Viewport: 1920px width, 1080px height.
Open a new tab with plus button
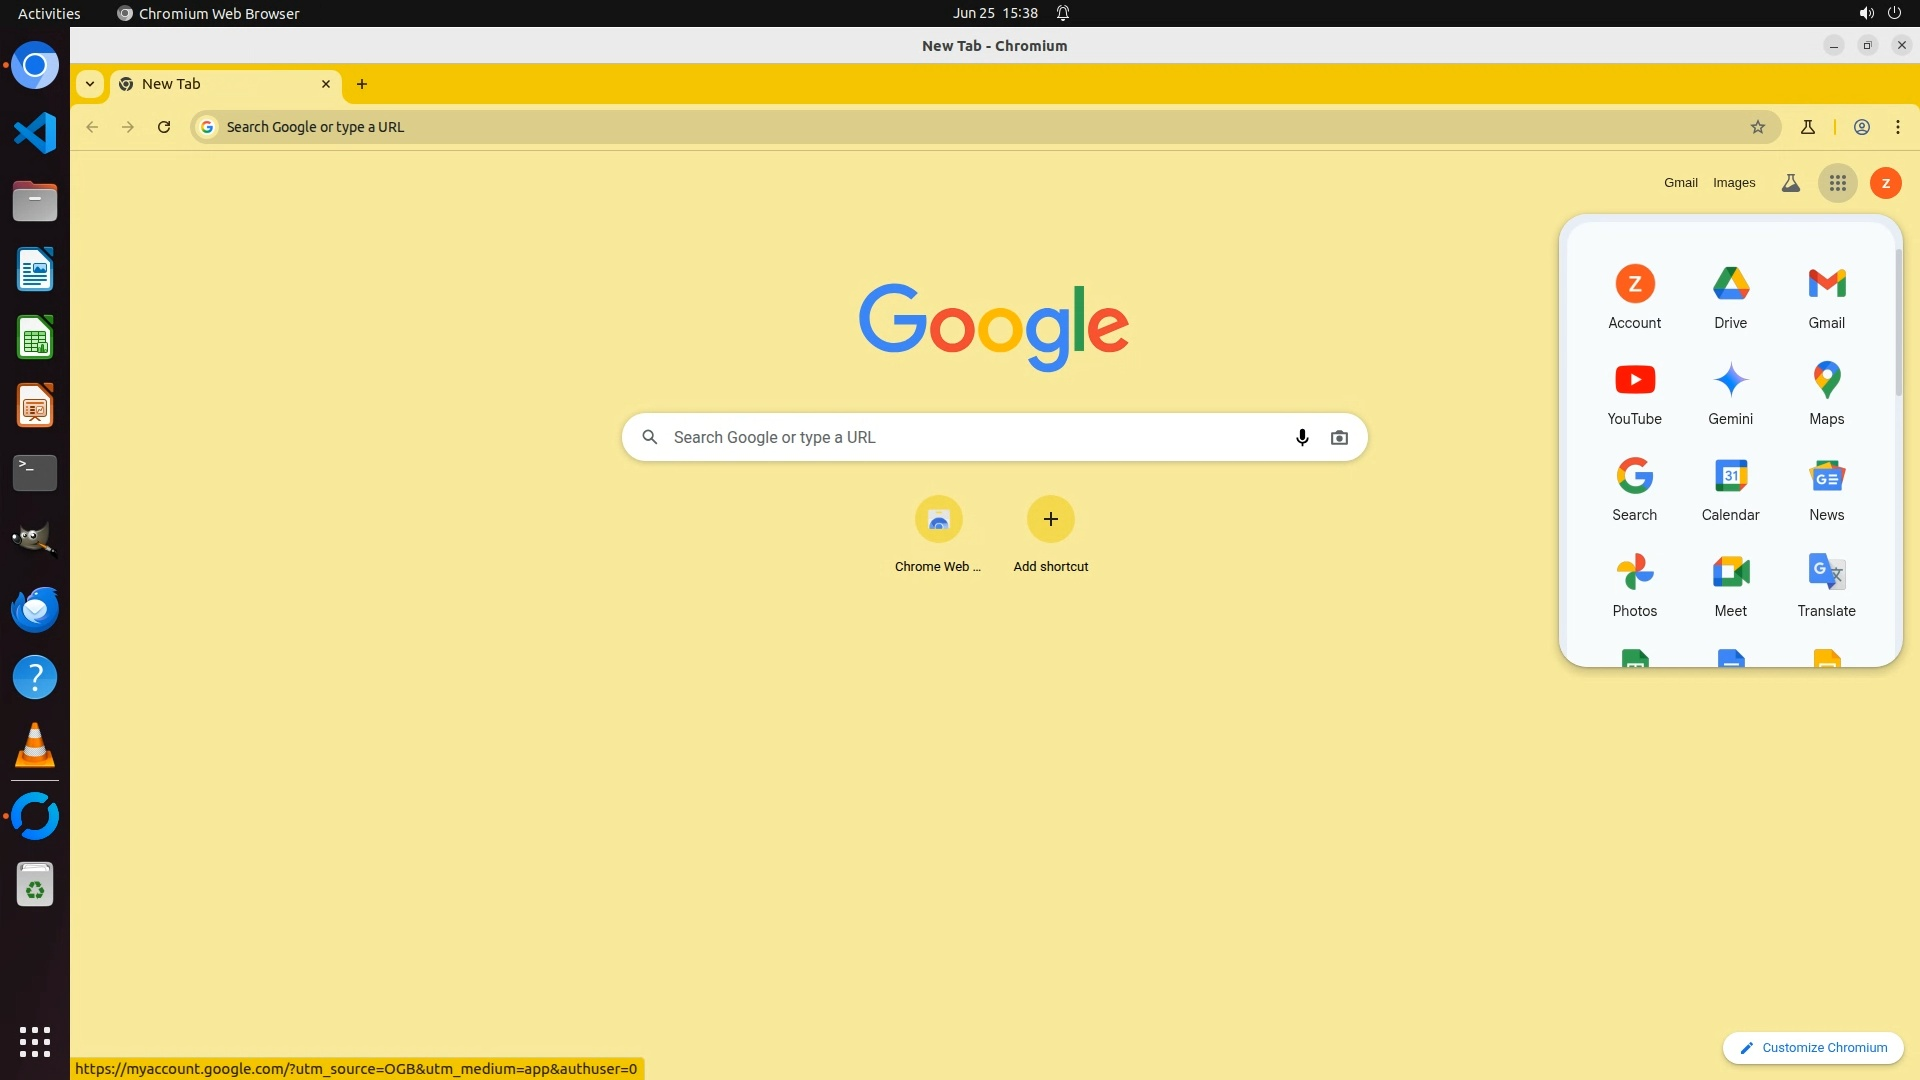point(362,84)
